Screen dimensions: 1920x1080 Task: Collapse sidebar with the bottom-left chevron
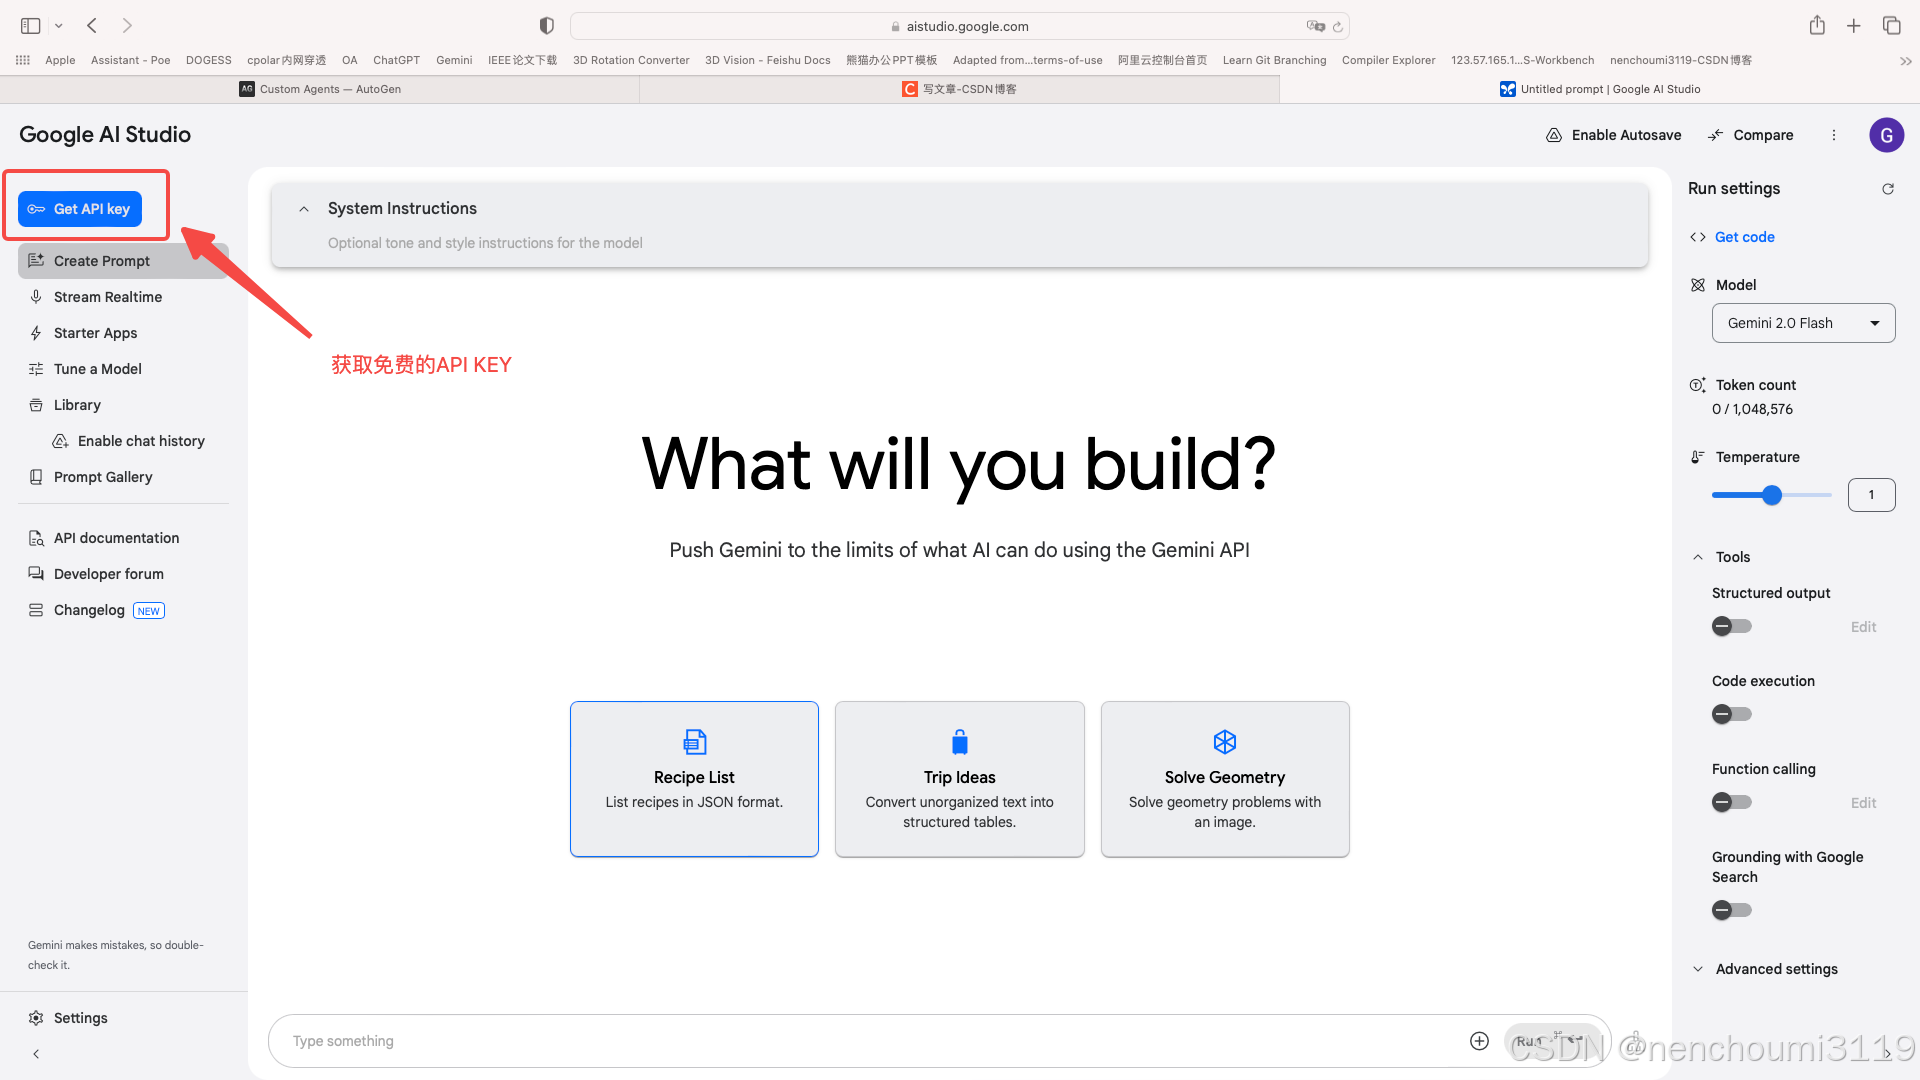click(36, 1054)
